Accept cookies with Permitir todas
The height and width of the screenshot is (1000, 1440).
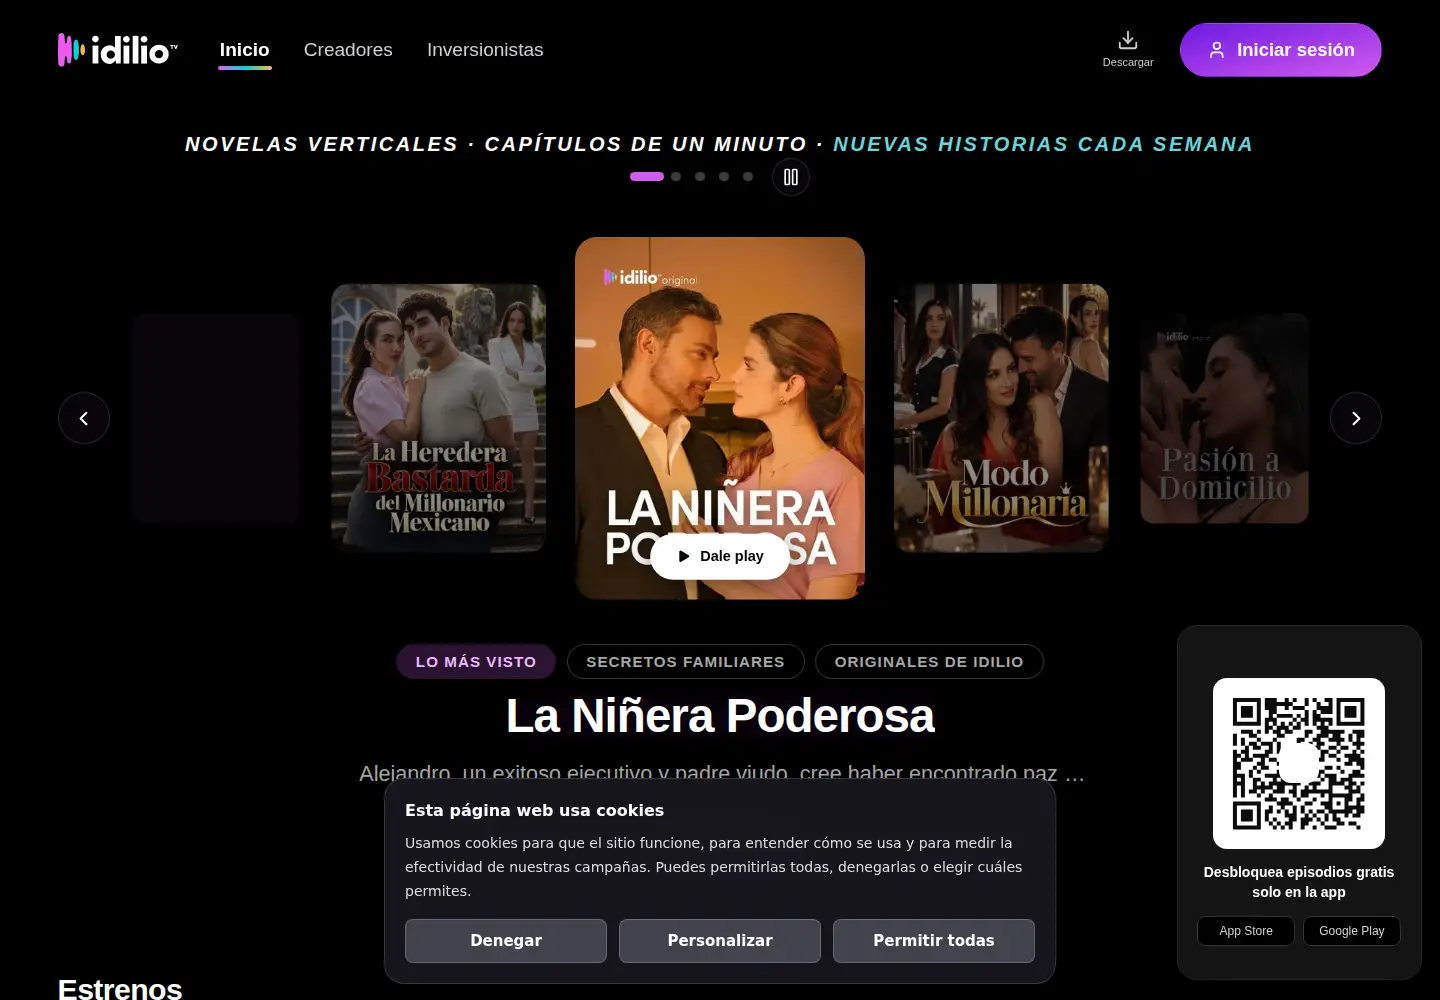(x=934, y=941)
